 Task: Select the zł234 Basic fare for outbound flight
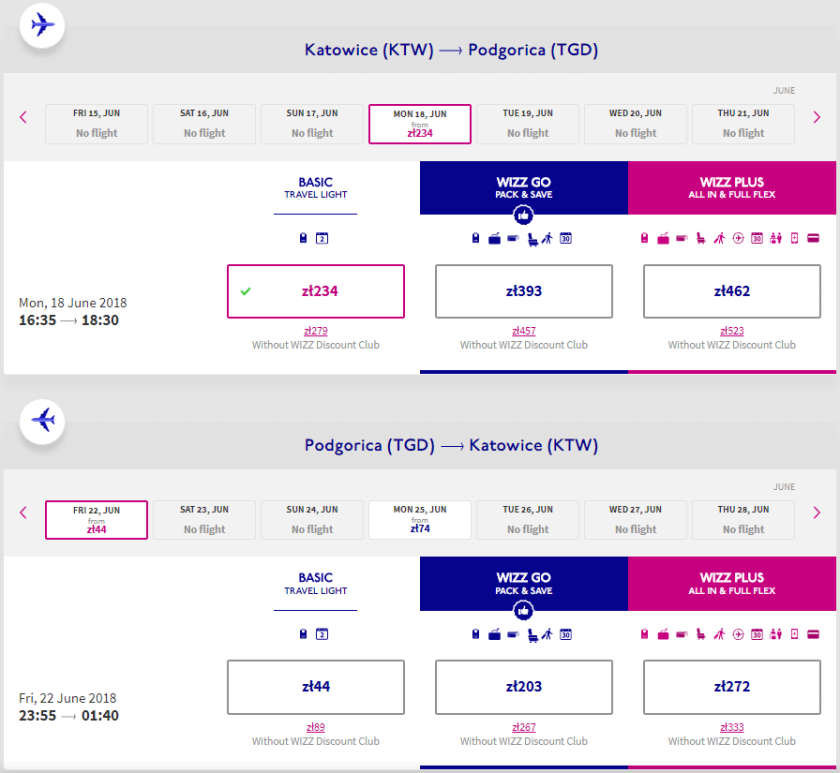pos(316,291)
